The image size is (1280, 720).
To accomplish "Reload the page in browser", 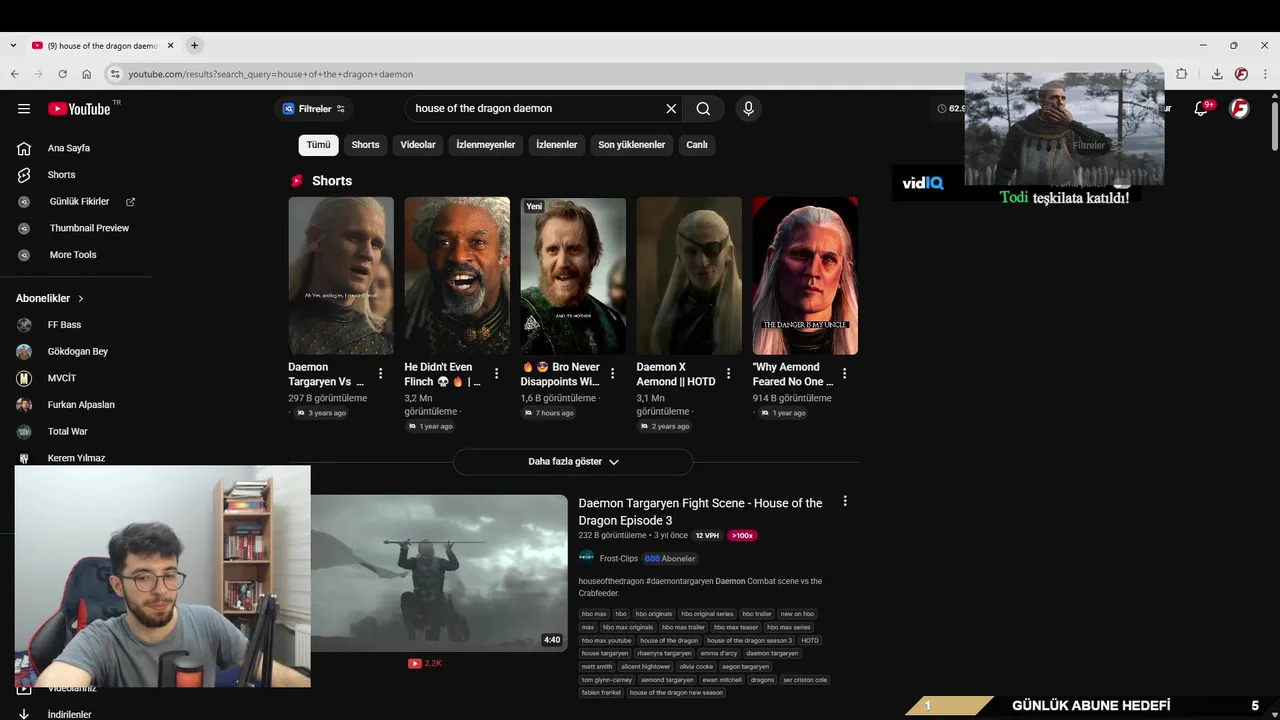I will point(62,74).
